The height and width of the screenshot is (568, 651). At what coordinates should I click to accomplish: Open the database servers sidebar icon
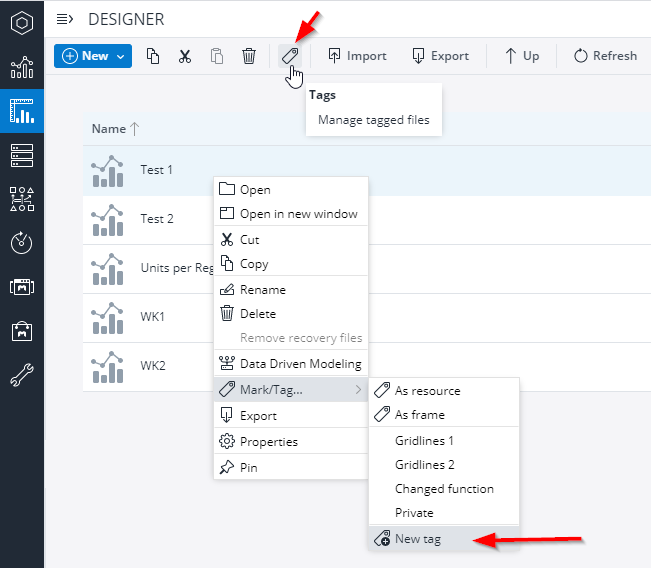pyautogui.click(x=22, y=156)
